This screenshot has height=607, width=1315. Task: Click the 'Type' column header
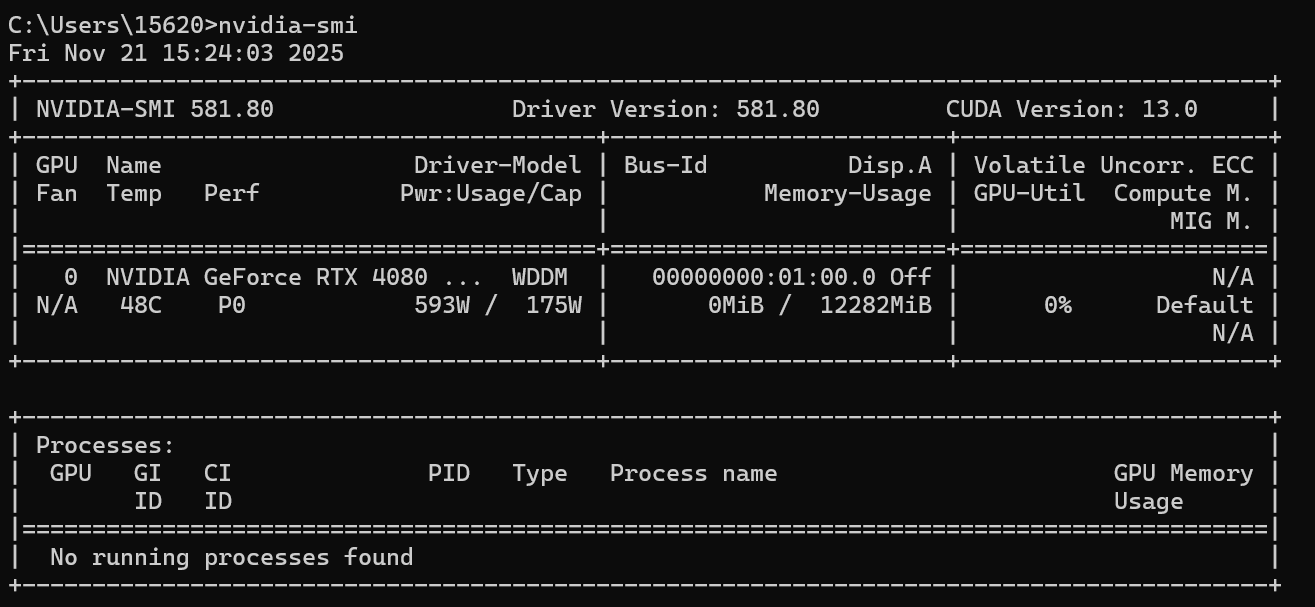pyautogui.click(x=540, y=473)
